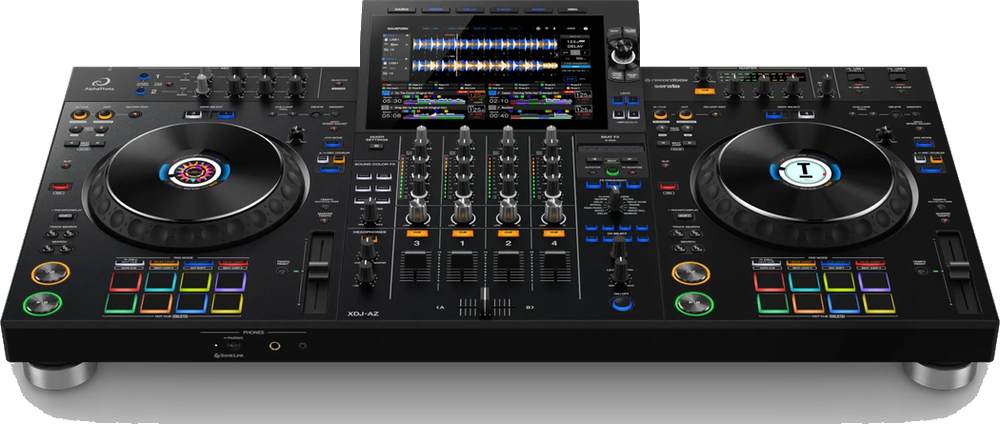This screenshot has width=1000, height=424.
Task: Select BEAT LOOP pad mode on right deck
Action: tap(801, 263)
